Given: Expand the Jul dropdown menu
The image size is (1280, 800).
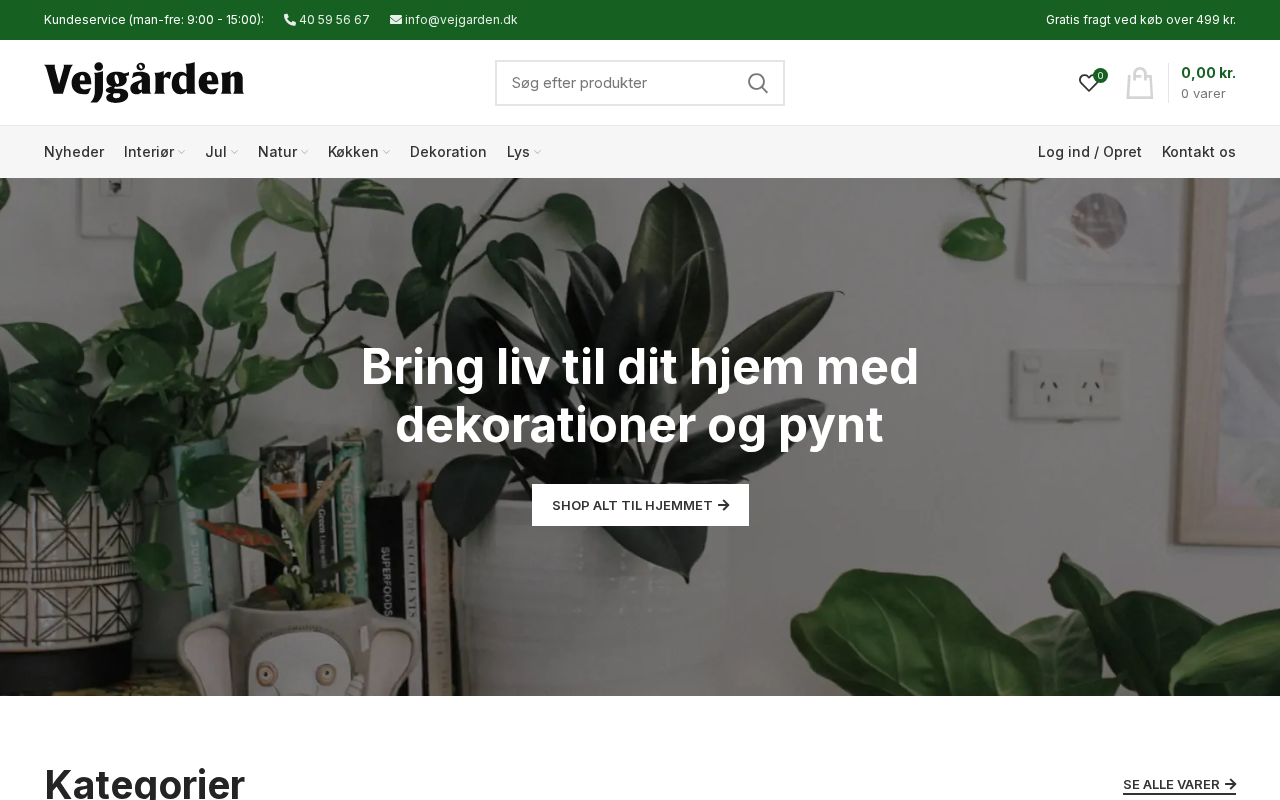Looking at the screenshot, I should 234,152.
